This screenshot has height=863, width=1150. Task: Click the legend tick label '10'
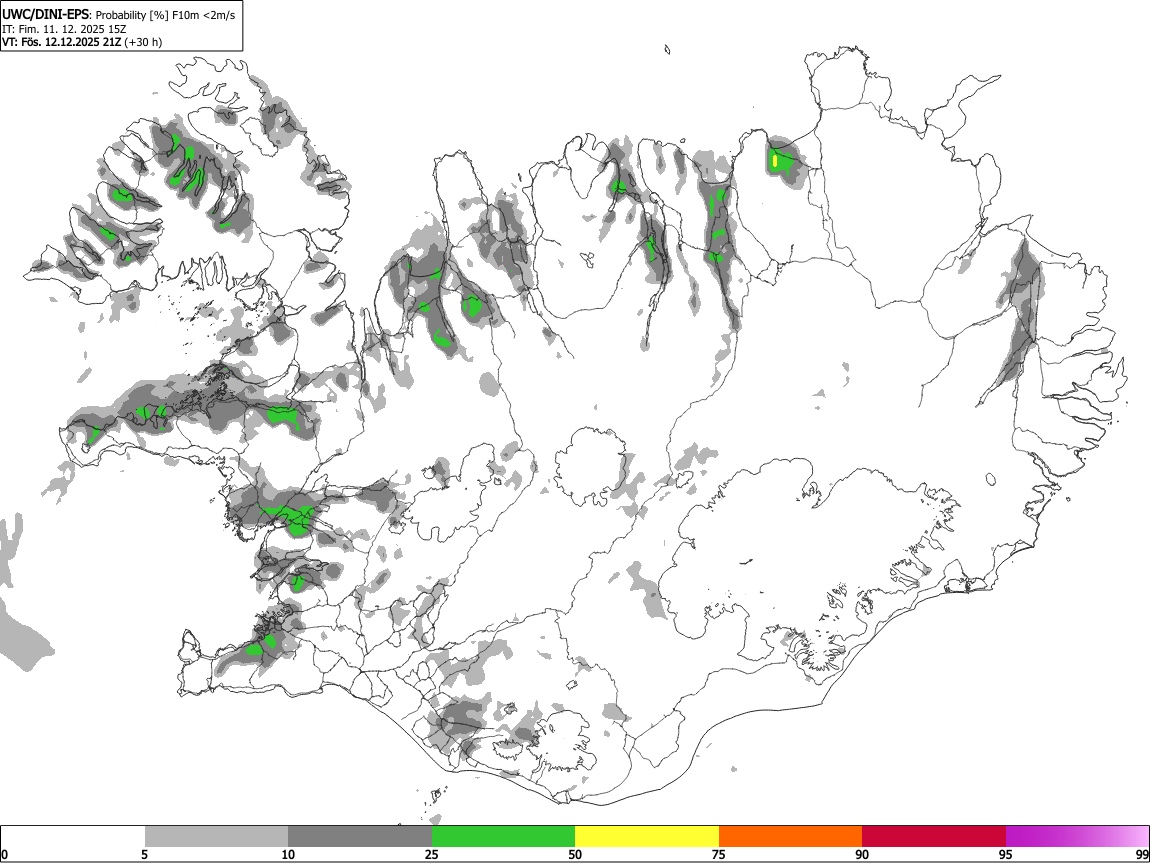point(288,854)
